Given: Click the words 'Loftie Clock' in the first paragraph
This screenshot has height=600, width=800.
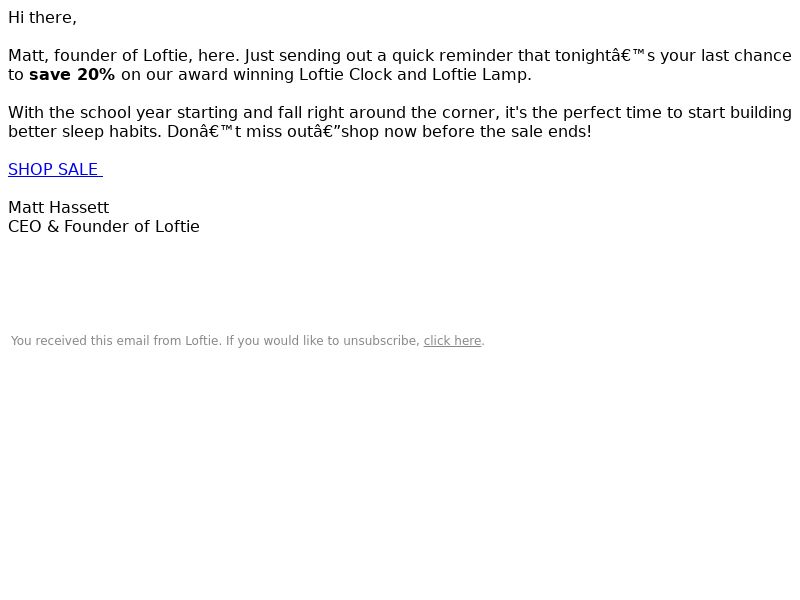Looking at the screenshot, I should coord(345,74).
